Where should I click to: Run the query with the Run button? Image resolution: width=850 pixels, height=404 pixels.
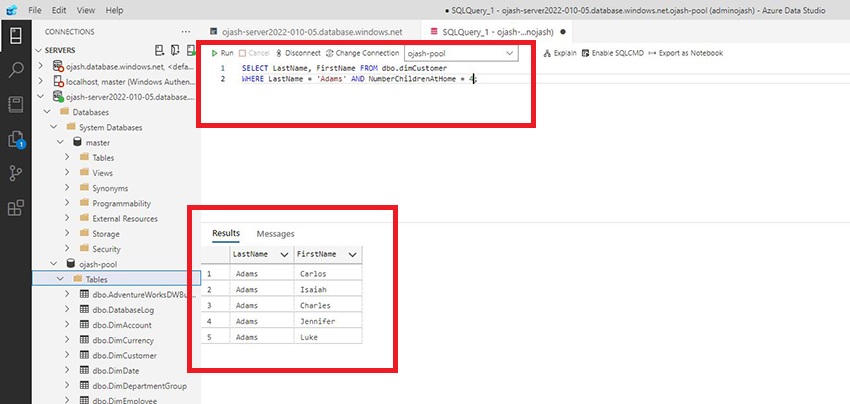[223, 53]
